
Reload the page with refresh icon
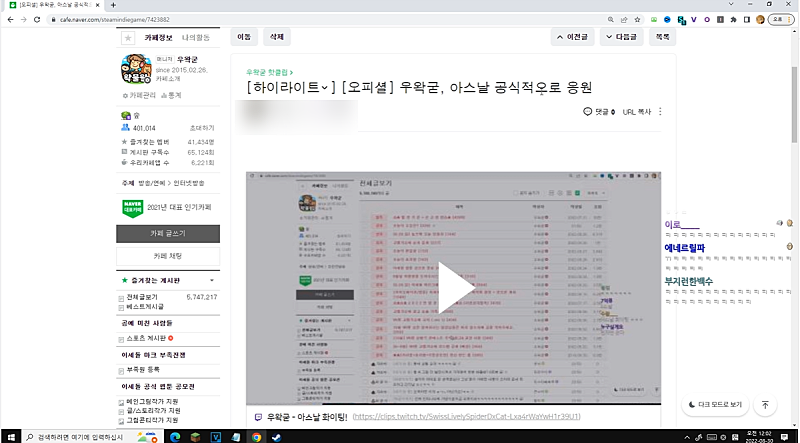[x=37, y=19]
